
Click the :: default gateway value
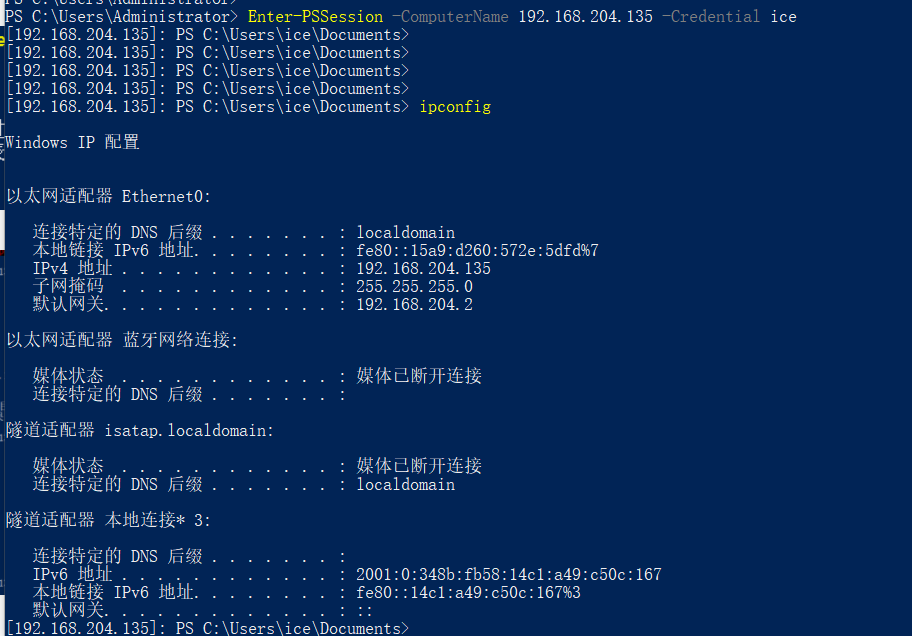click(x=365, y=611)
